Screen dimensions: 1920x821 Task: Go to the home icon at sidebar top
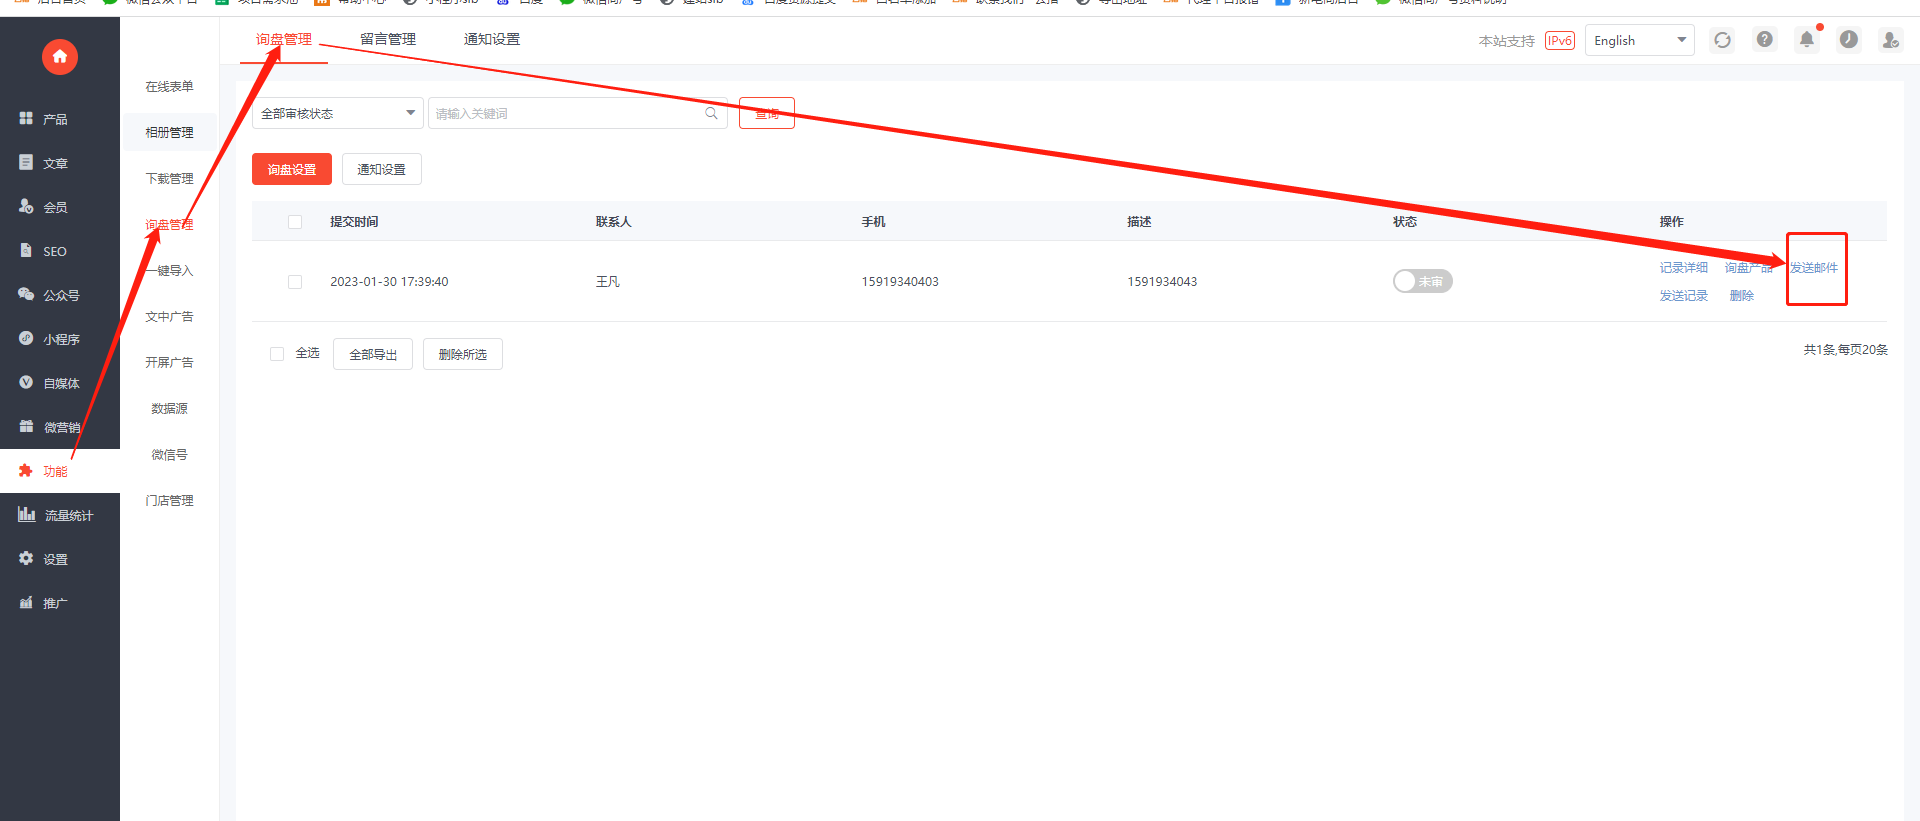pyautogui.click(x=60, y=57)
